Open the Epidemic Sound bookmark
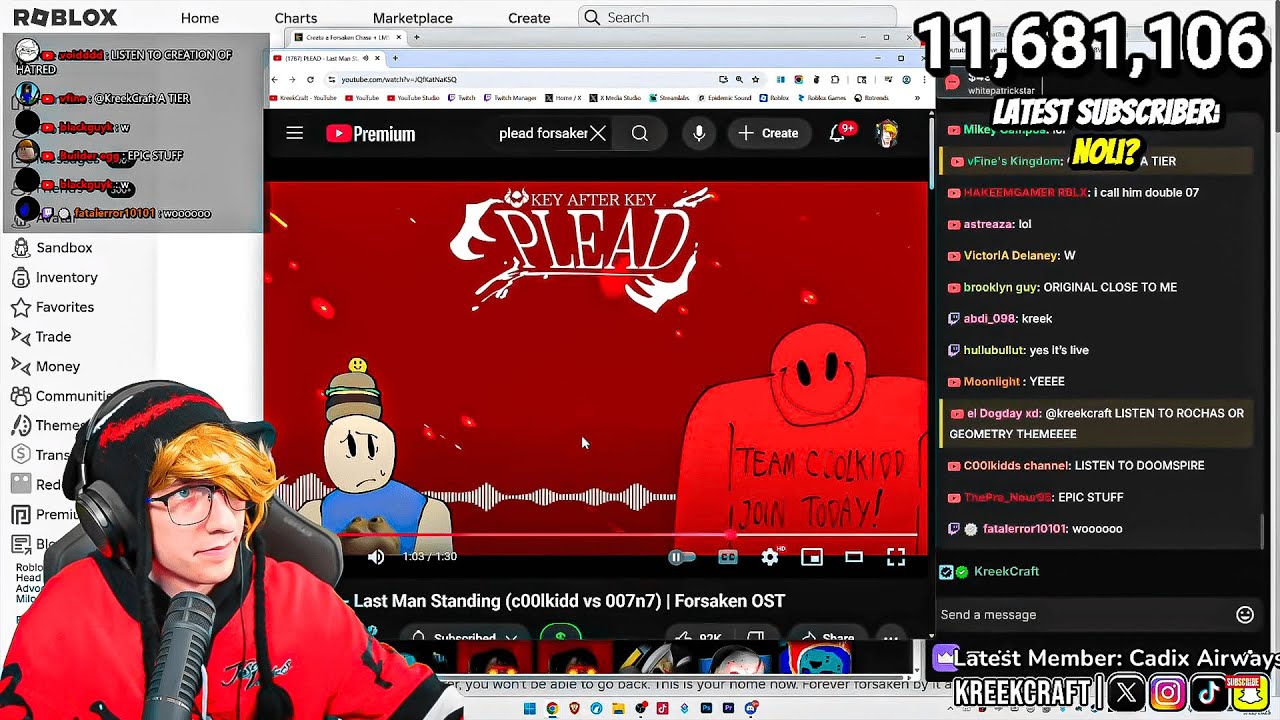The image size is (1280, 720). (x=724, y=98)
